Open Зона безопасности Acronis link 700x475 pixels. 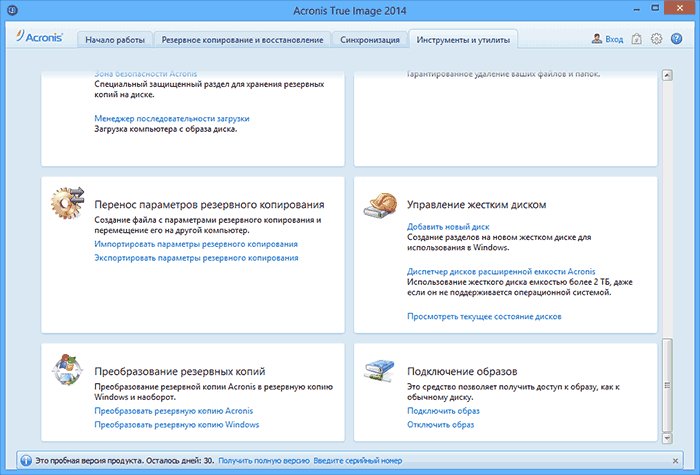[x=146, y=74]
